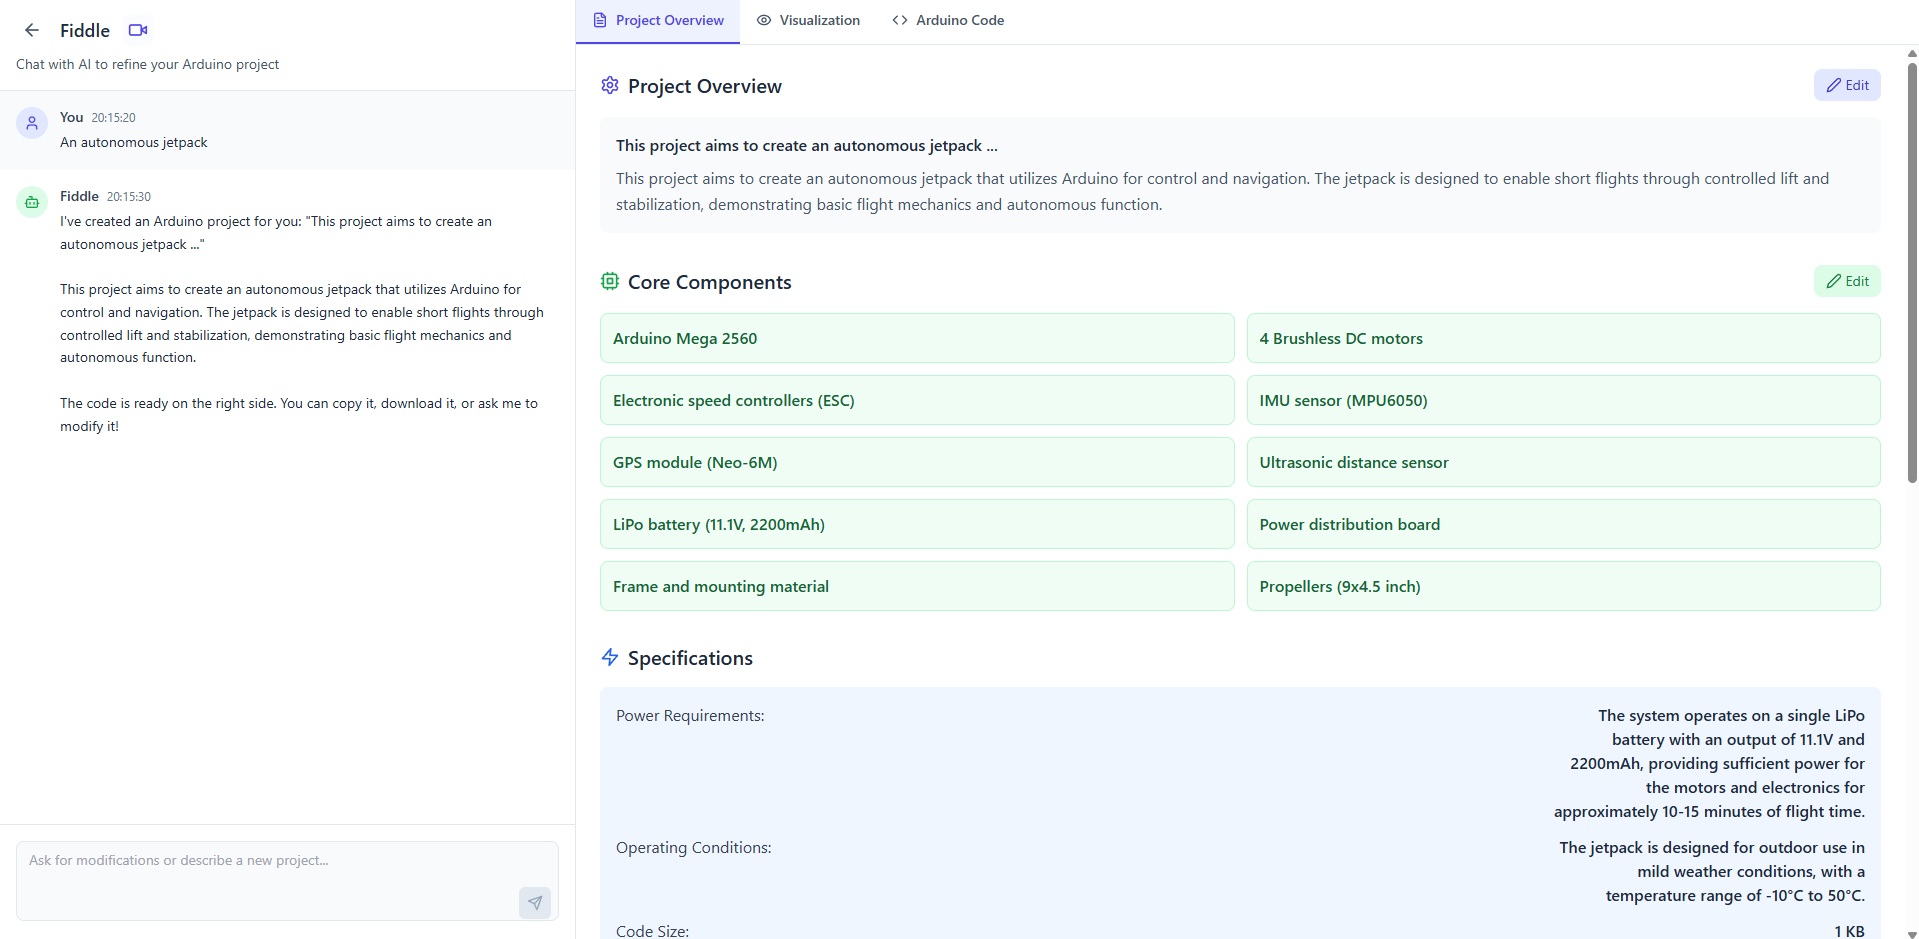
Task: Click the chip icon beside Core Components
Action: pyautogui.click(x=610, y=281)
